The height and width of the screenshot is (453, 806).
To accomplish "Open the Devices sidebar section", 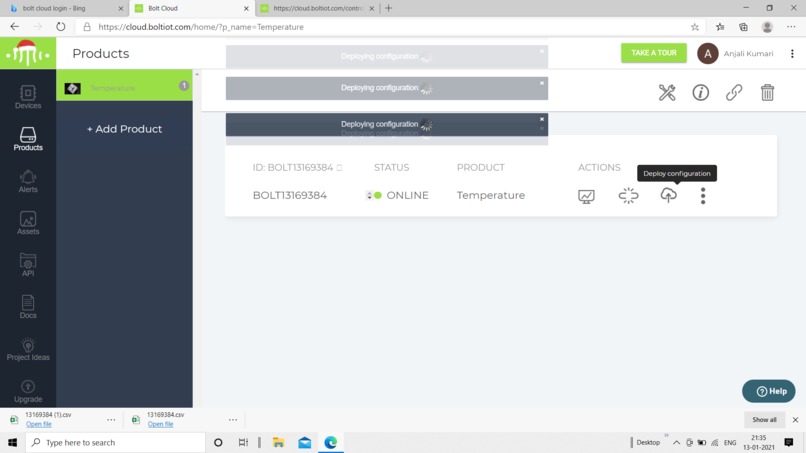I will (x=28, y=97).
